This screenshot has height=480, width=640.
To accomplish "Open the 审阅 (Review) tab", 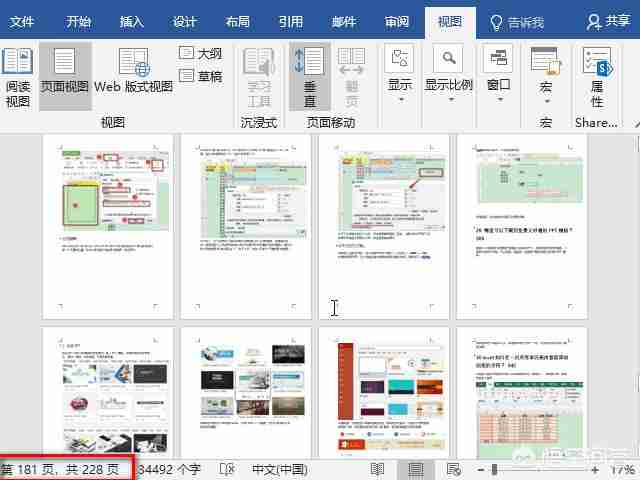I will pyautogui.click(x=397, y=21).
